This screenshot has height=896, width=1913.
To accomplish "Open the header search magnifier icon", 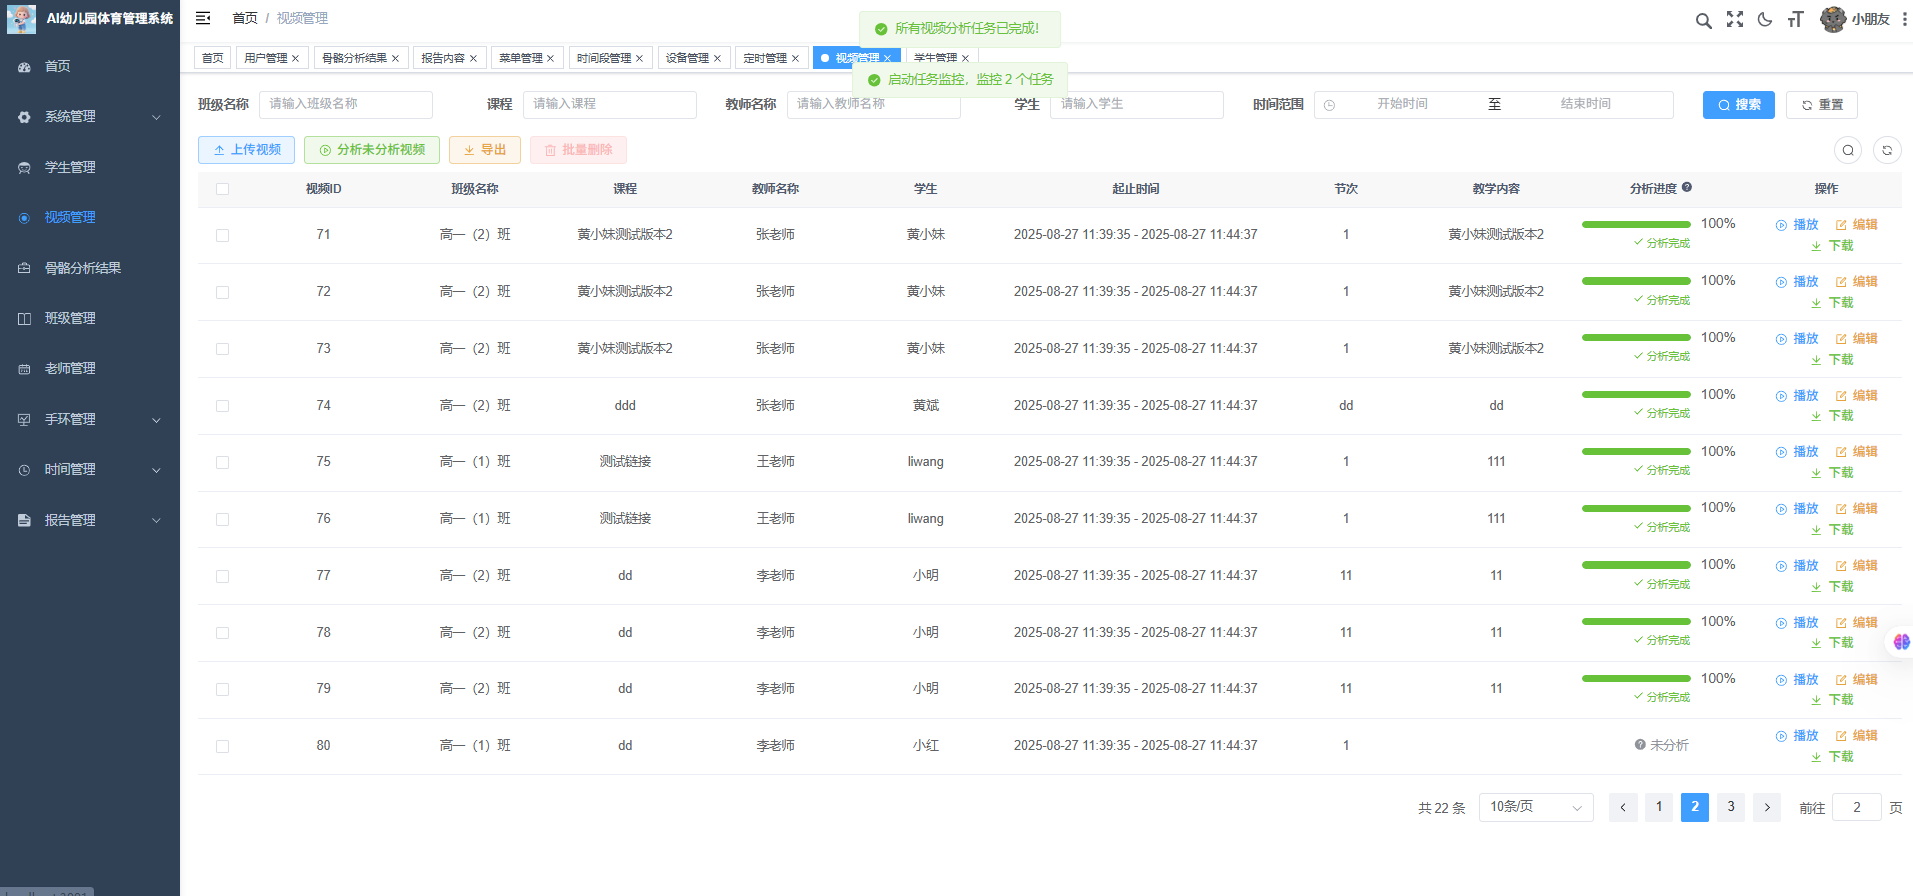I will tap(1703, 20).
